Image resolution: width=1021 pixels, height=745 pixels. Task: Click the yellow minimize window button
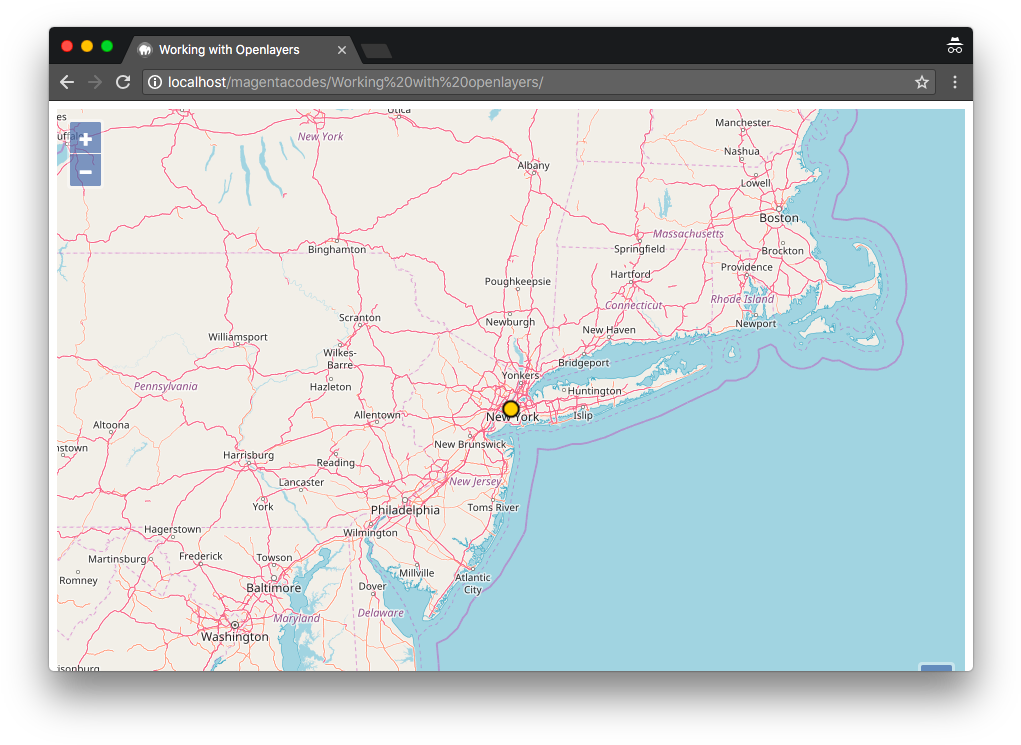click(87, 46)
